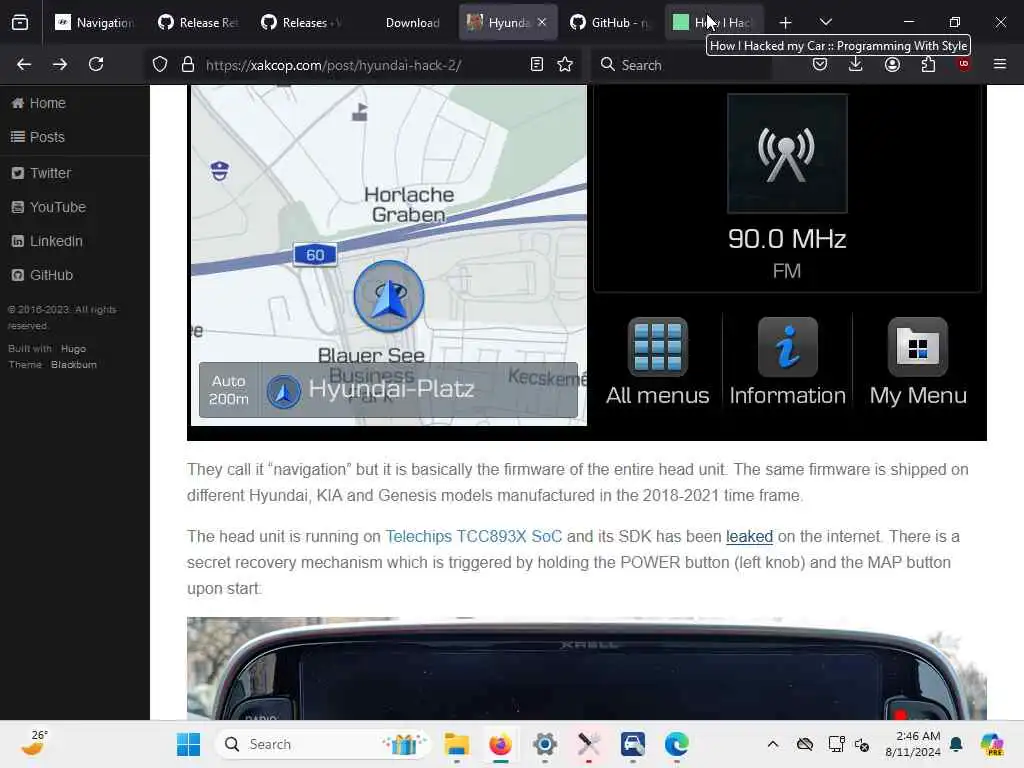The image size is (1024, 768).
Task: Click the browser Search field
Action: pos(679,65)
